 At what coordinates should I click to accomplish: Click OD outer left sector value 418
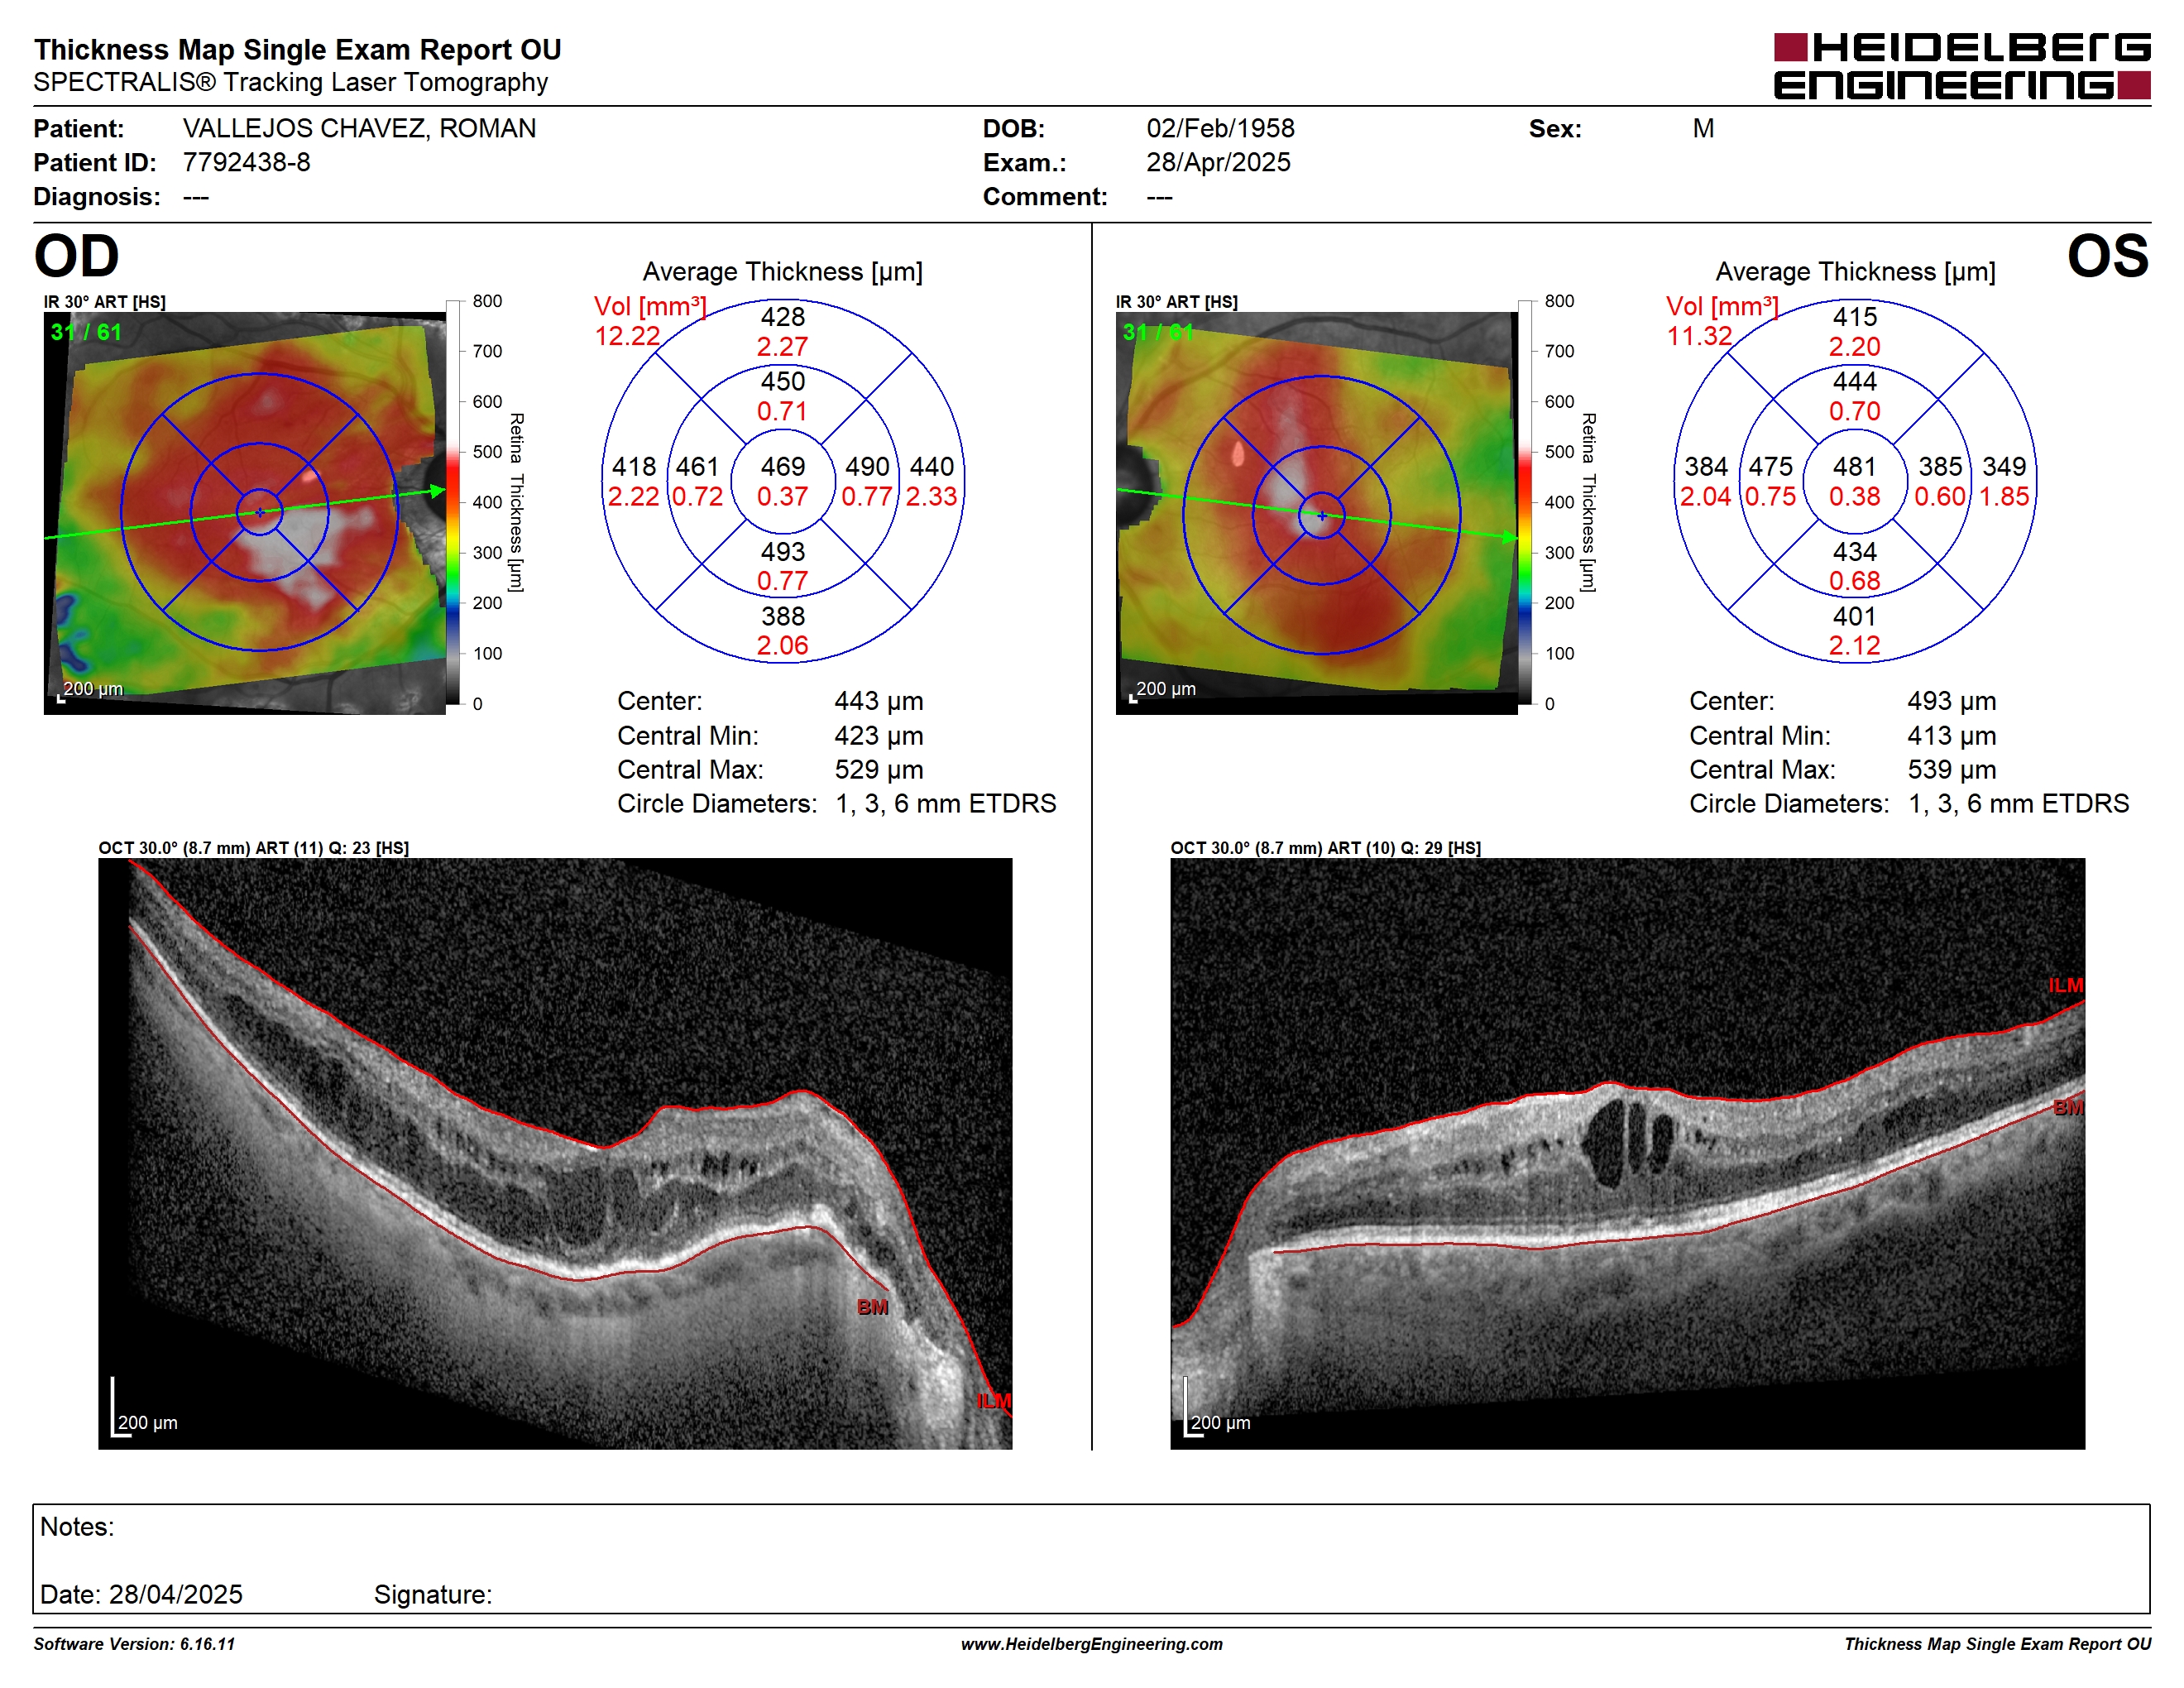pos(634,467)
